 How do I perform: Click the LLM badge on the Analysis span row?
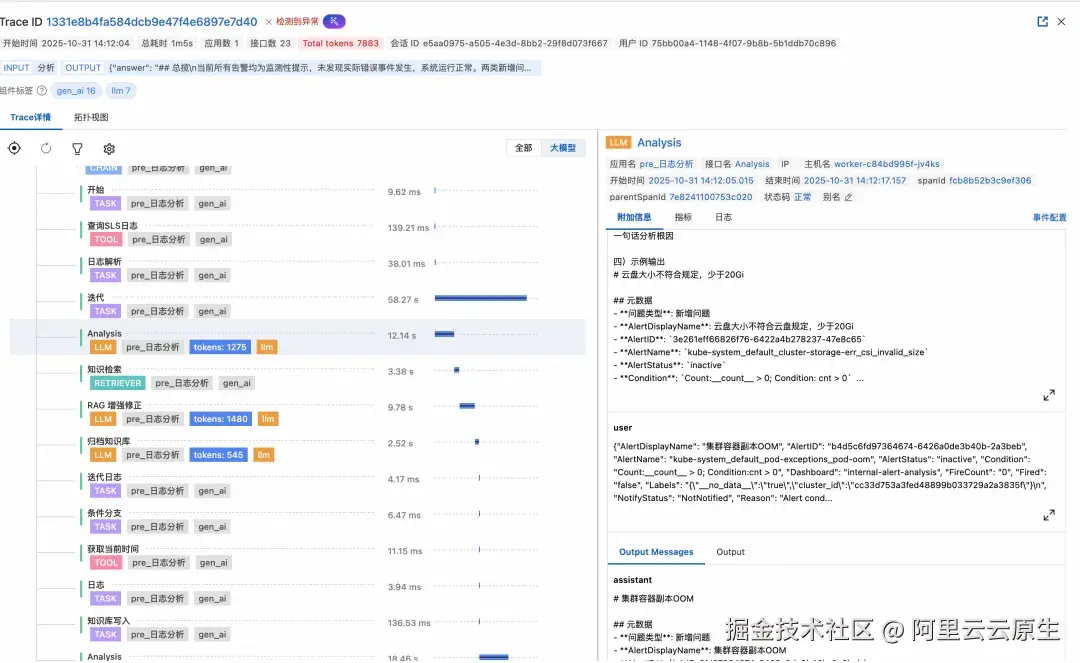click(x=103, y=347)
